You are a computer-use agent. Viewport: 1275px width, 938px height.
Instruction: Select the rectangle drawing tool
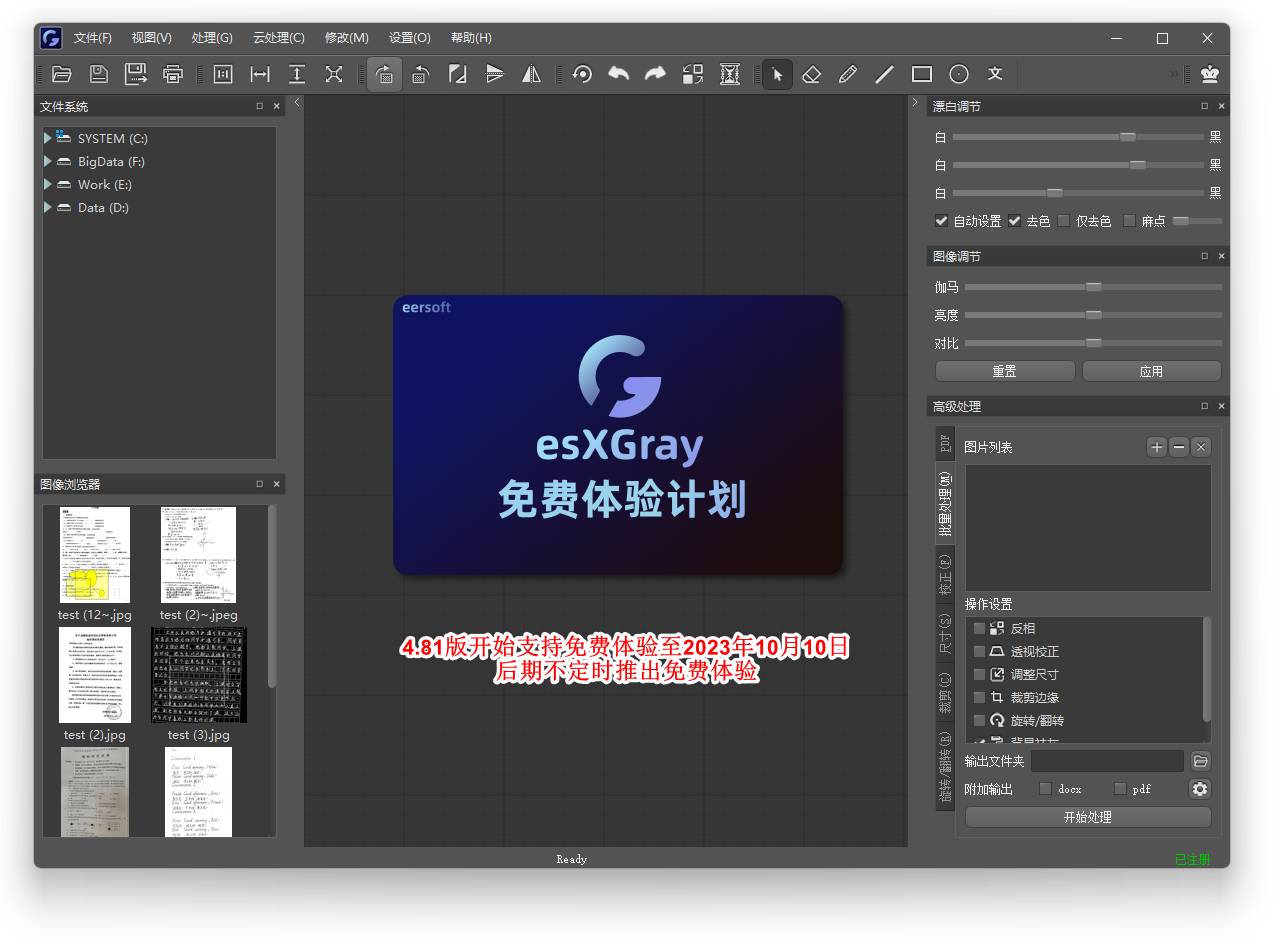tap(921, 74)
